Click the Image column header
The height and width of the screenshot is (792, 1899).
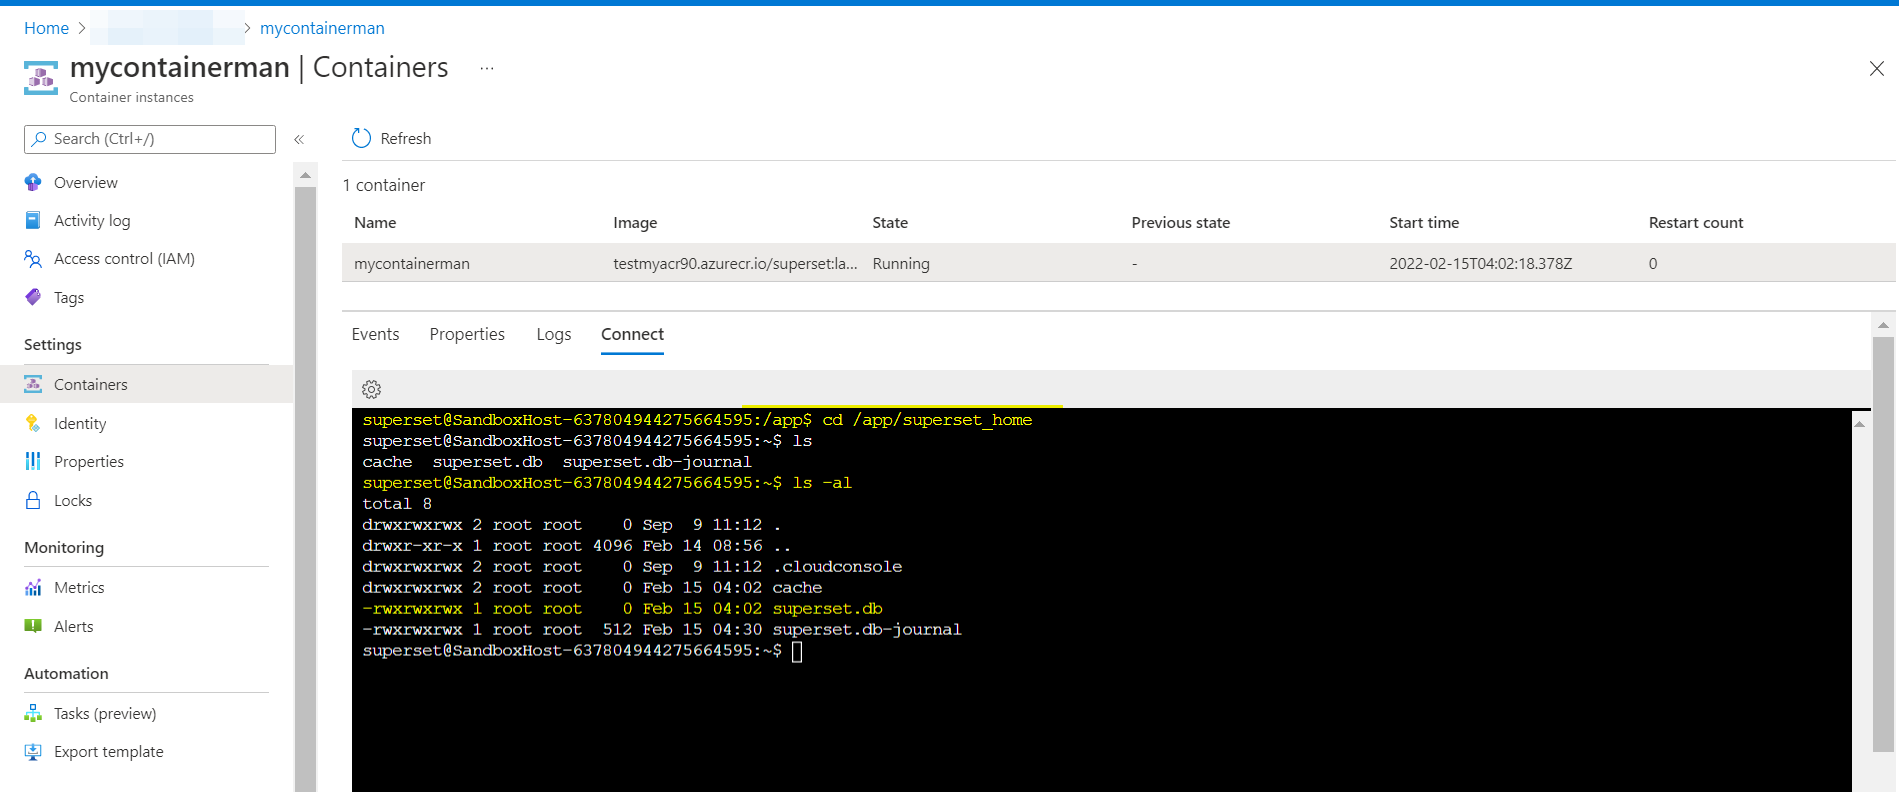pyautogui.click(x=635, y=222)
